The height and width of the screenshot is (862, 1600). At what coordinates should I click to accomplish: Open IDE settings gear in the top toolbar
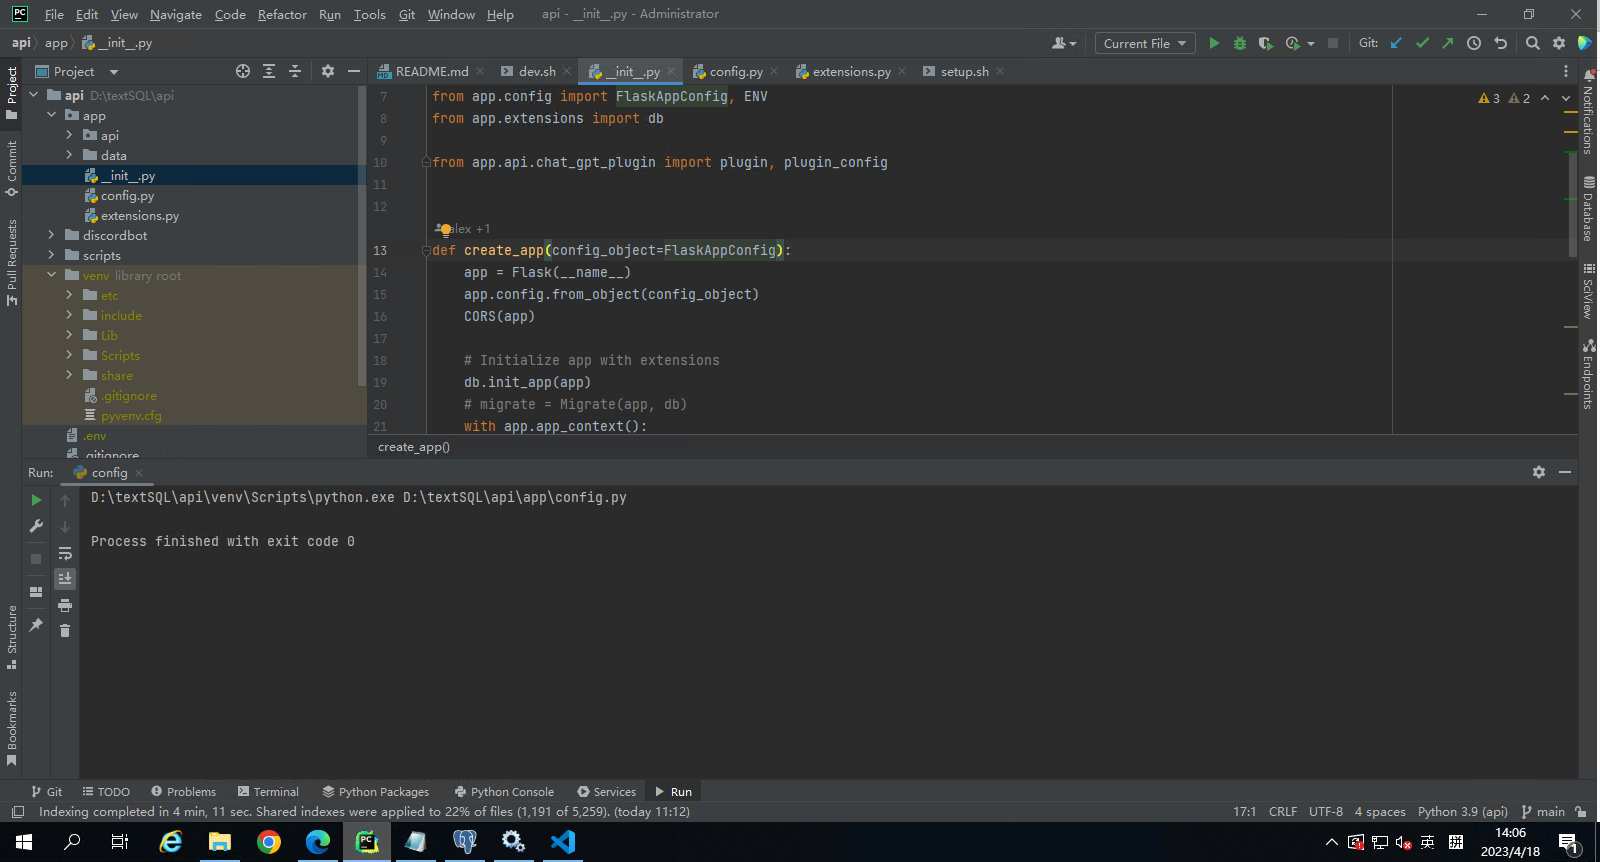click(1559, 43)
